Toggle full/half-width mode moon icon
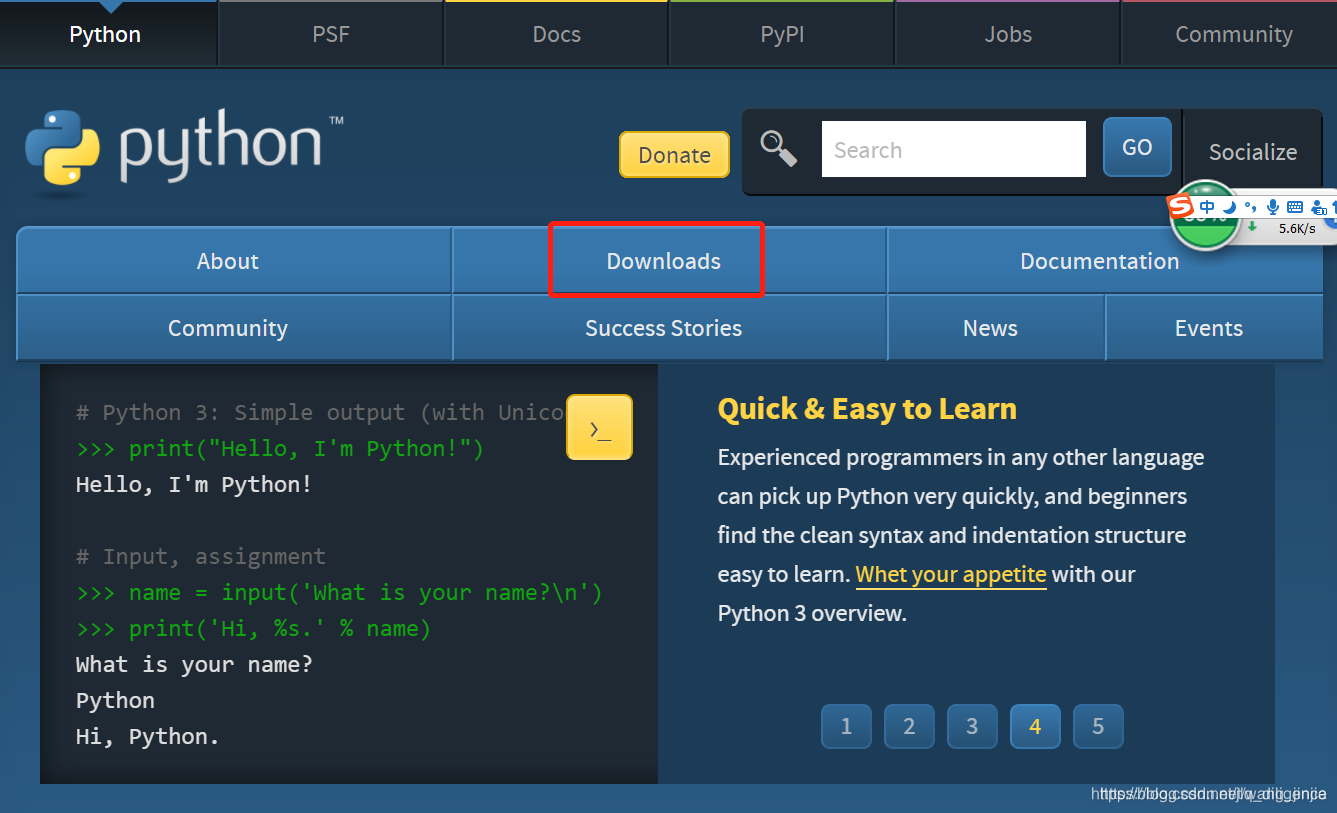The height and width of the screenshot is (813, 1337). click(x=1229, y=207)
